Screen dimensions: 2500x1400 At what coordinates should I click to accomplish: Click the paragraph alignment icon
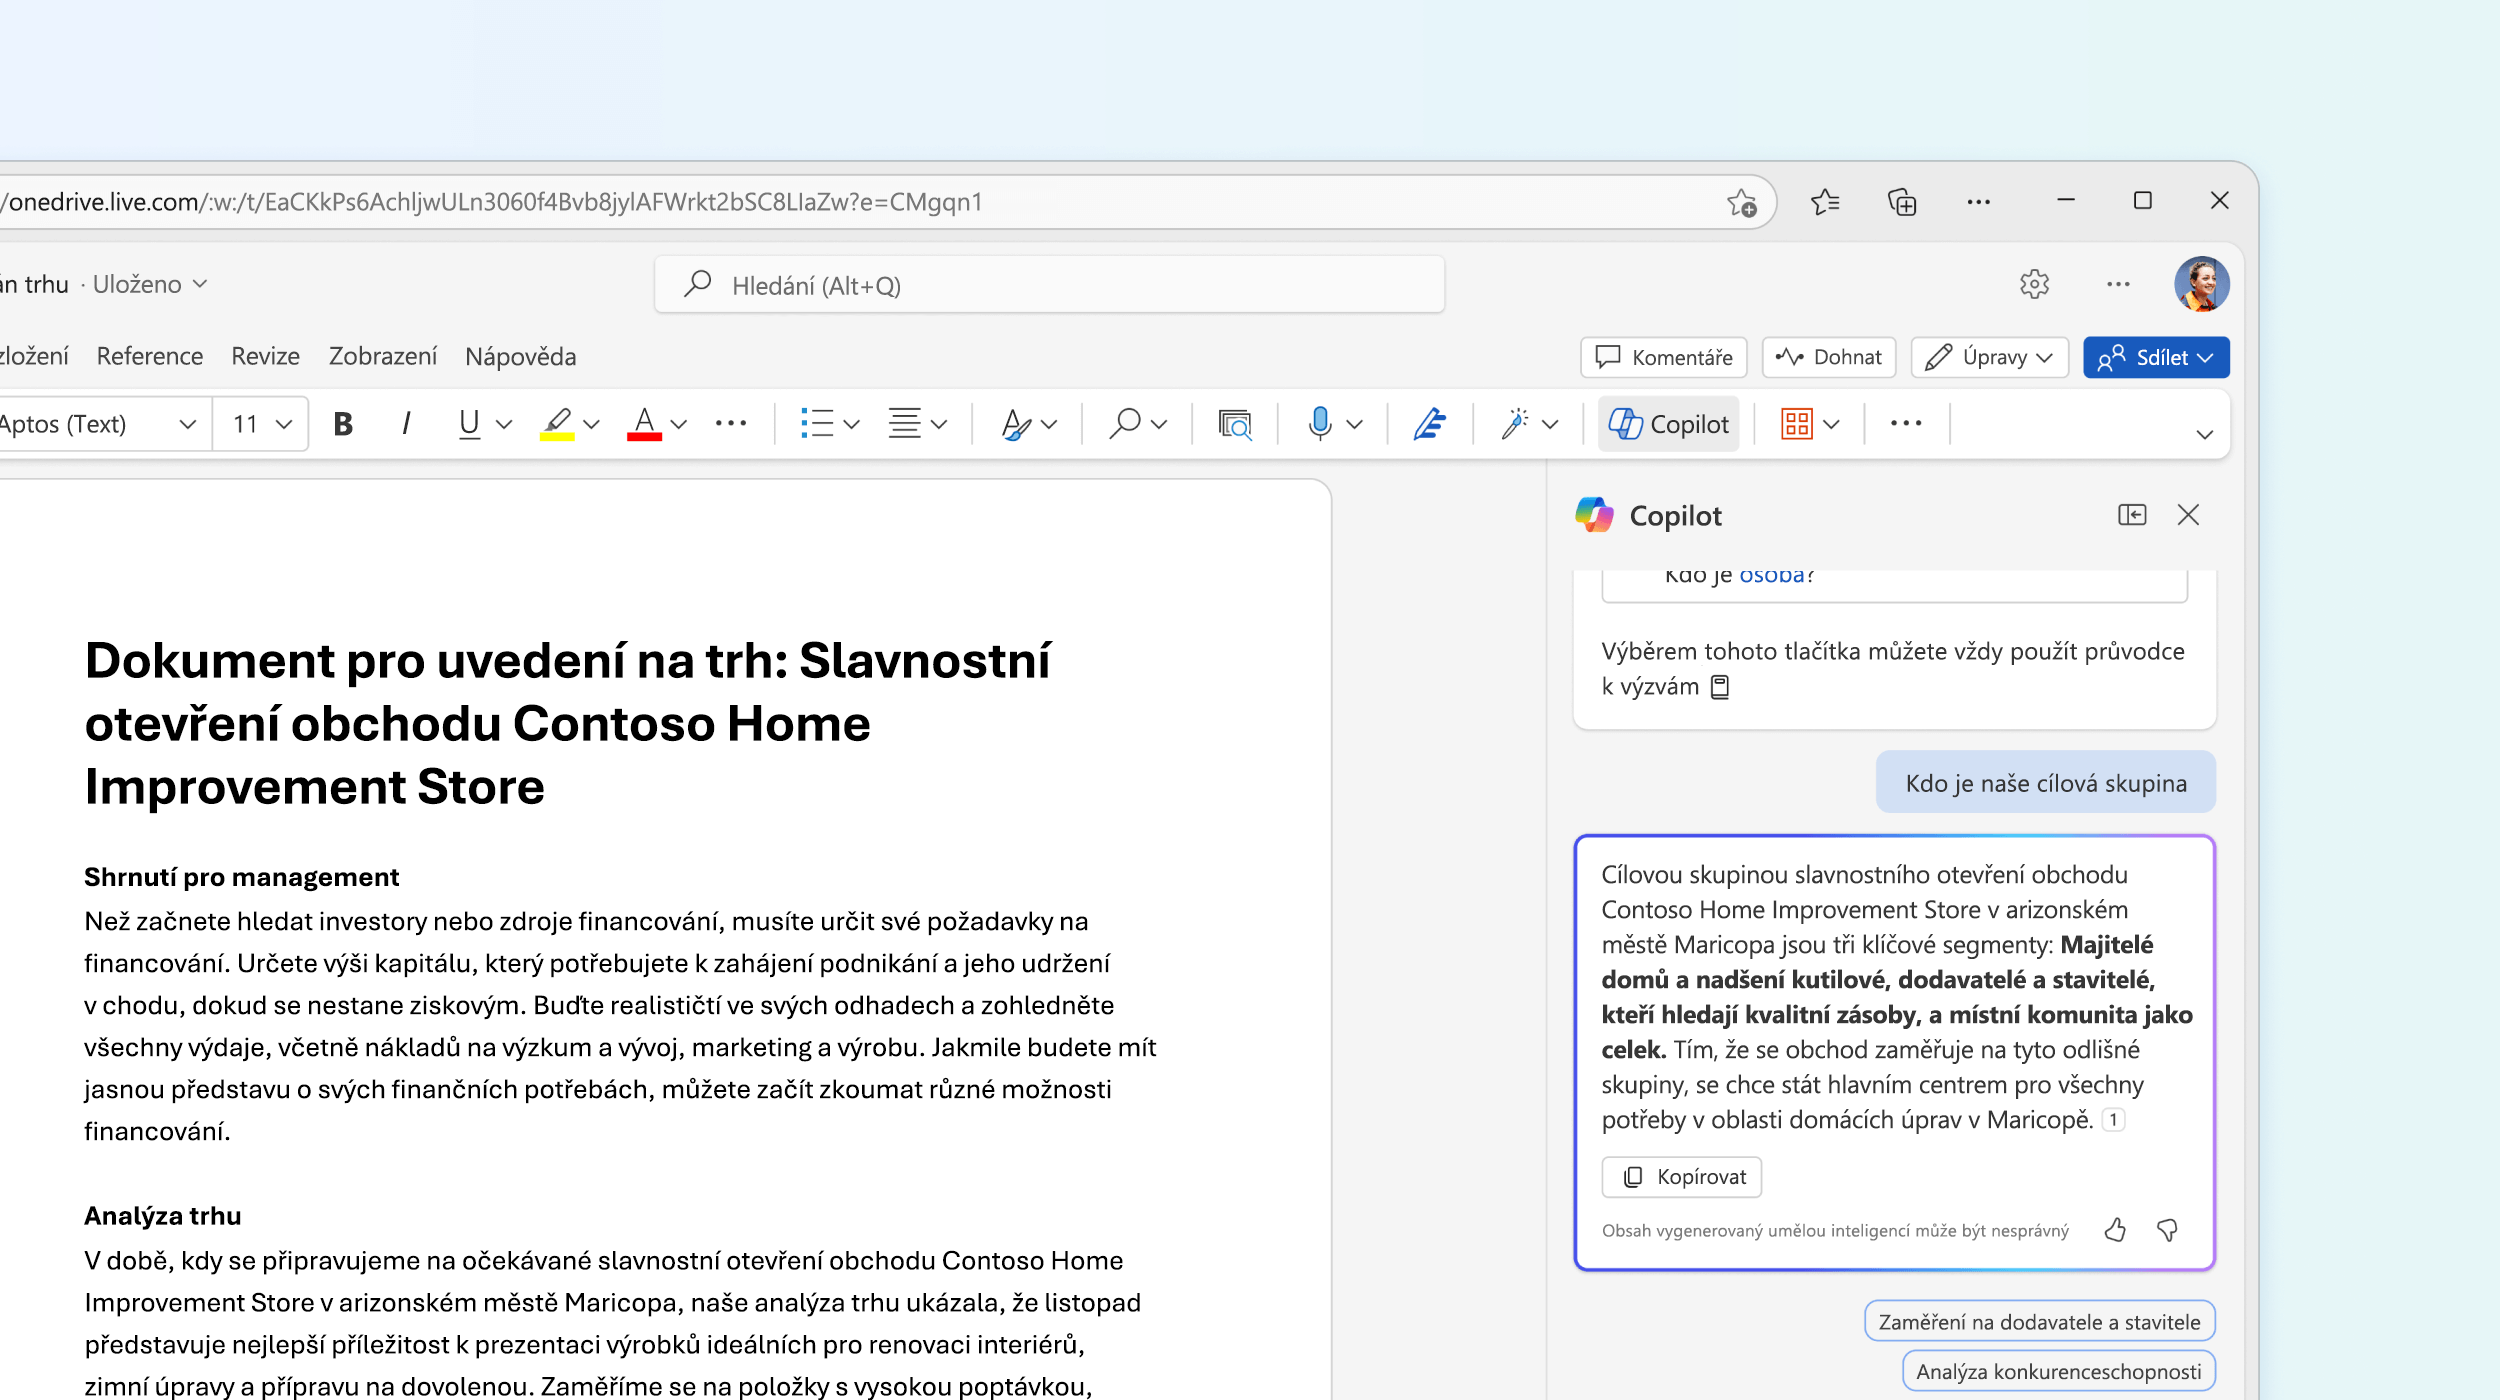coord(905,424)
